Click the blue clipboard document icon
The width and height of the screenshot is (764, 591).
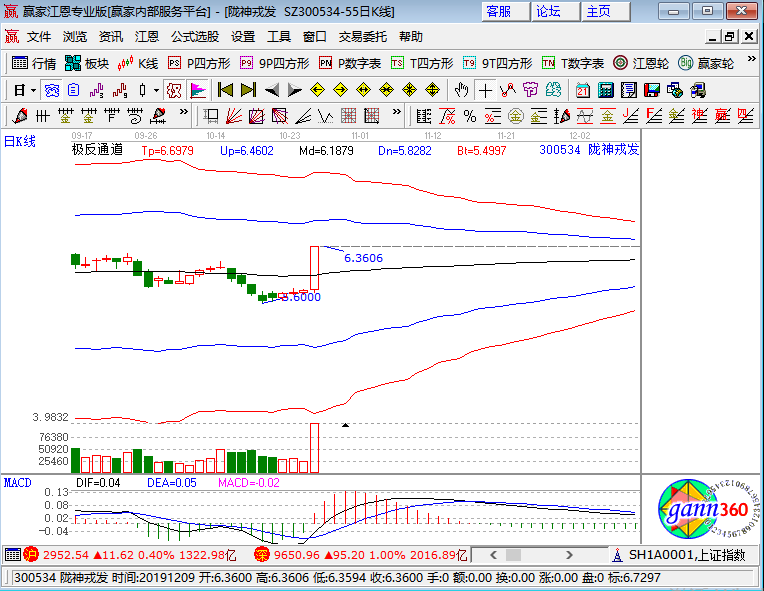tap(74, 91)
